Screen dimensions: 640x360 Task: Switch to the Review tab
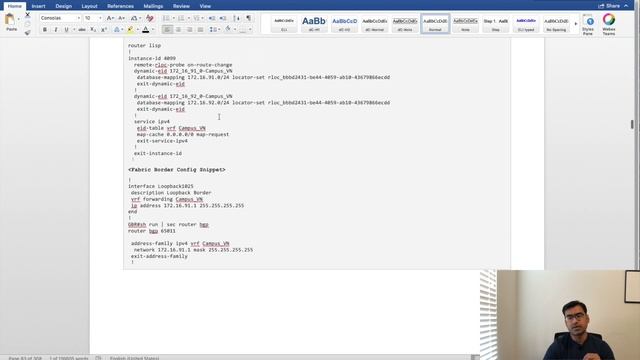pos(181,6)
